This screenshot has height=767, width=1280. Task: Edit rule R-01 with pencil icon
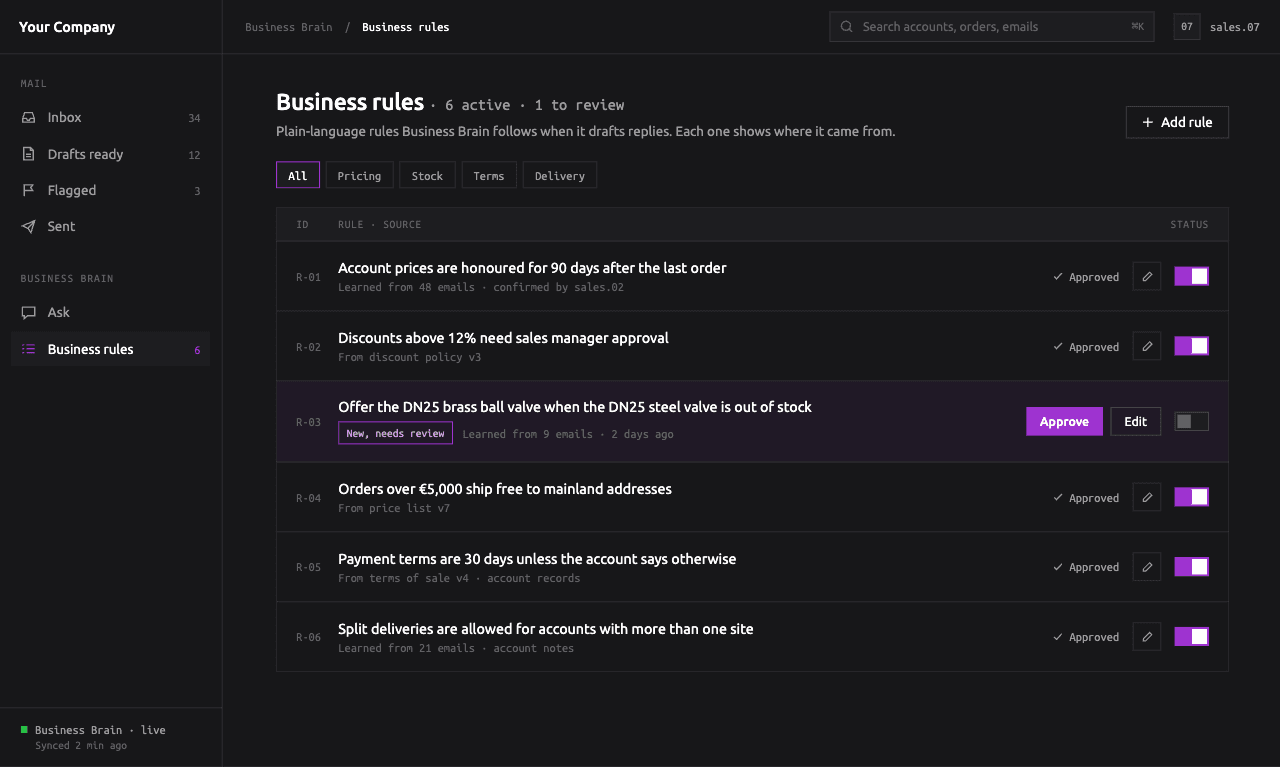pos(1147,277)
